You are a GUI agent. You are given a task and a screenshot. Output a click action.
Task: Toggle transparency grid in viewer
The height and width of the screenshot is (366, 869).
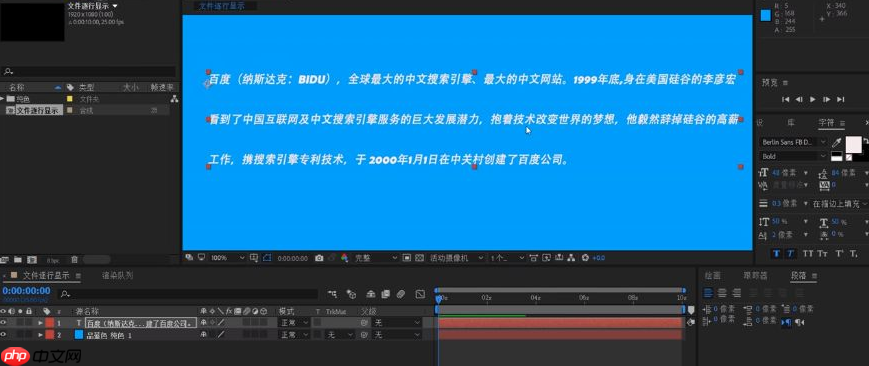pos(420,258)
